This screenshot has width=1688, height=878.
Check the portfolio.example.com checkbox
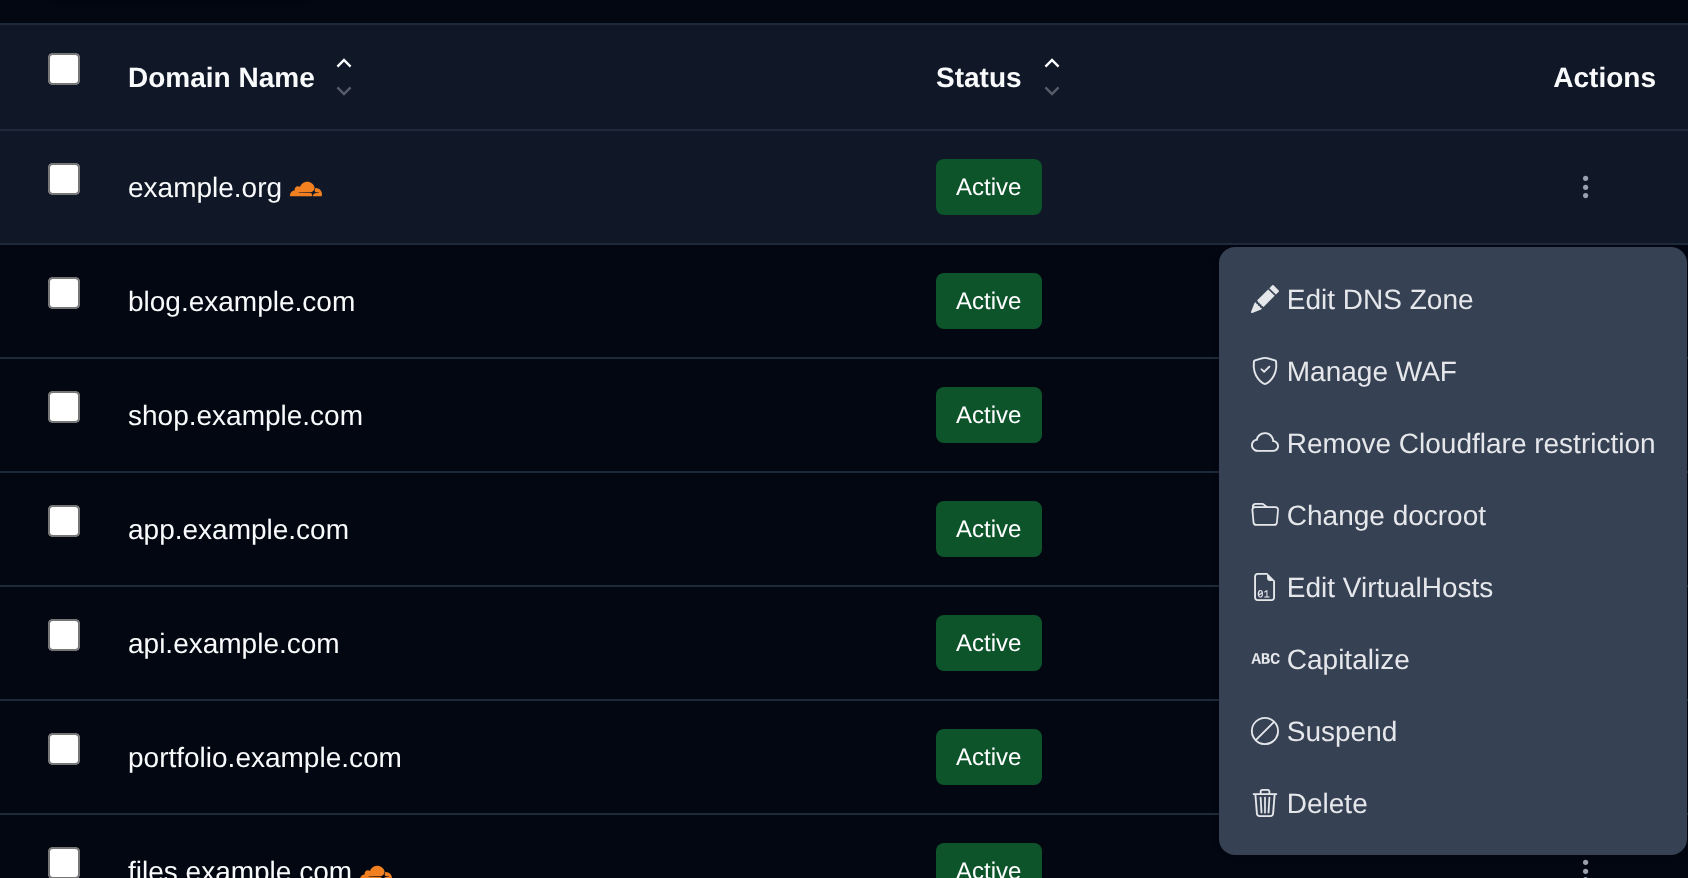pyautogui.click(x=64, y=749)
